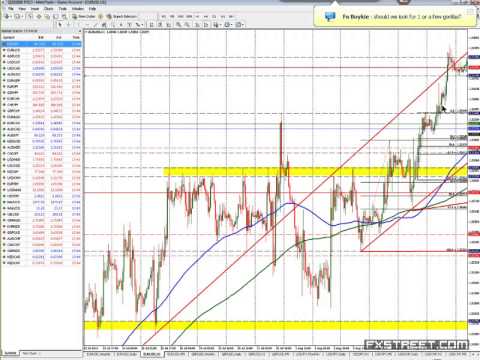This screenshot has width=480, height=360.
Task: Switch chart to candlestick display
Action: click(160, 25)
